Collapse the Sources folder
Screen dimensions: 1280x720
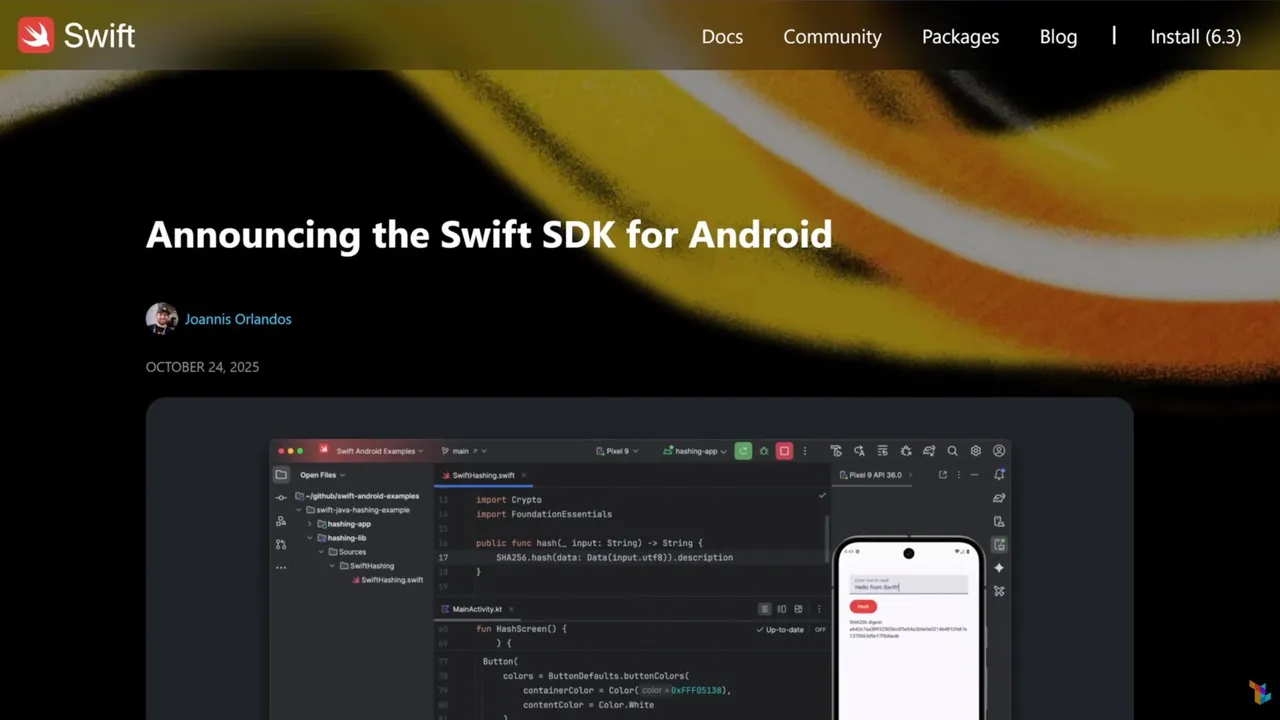321,552
